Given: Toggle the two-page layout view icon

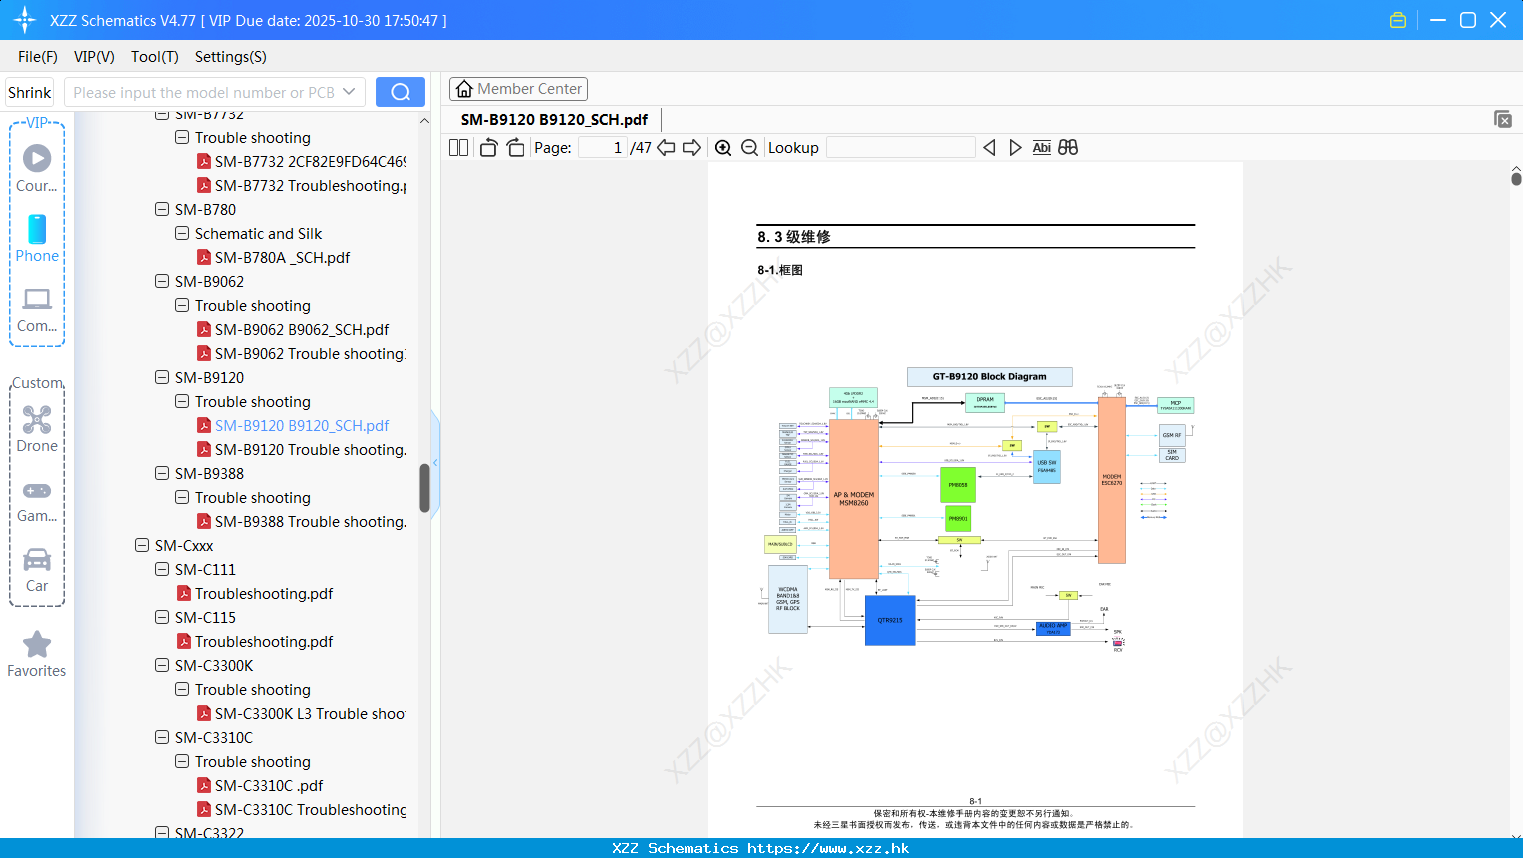Looking at the screenshot, I should click(x=458, y=147).
